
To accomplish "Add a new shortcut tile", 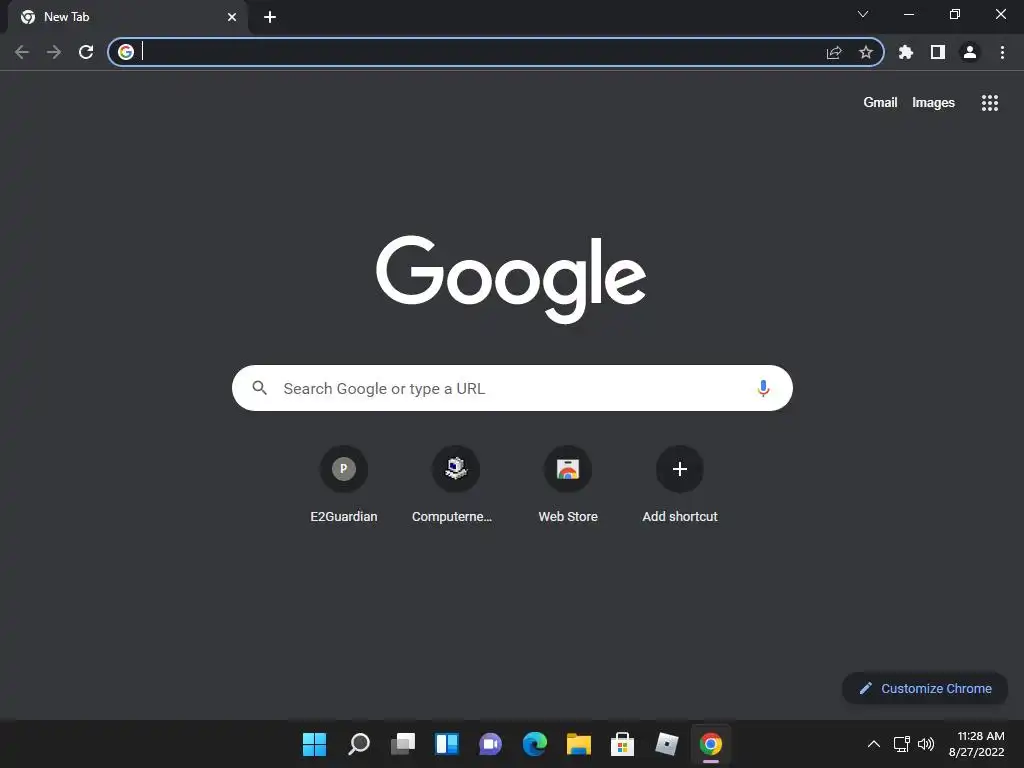I will [x=680, y=485].
